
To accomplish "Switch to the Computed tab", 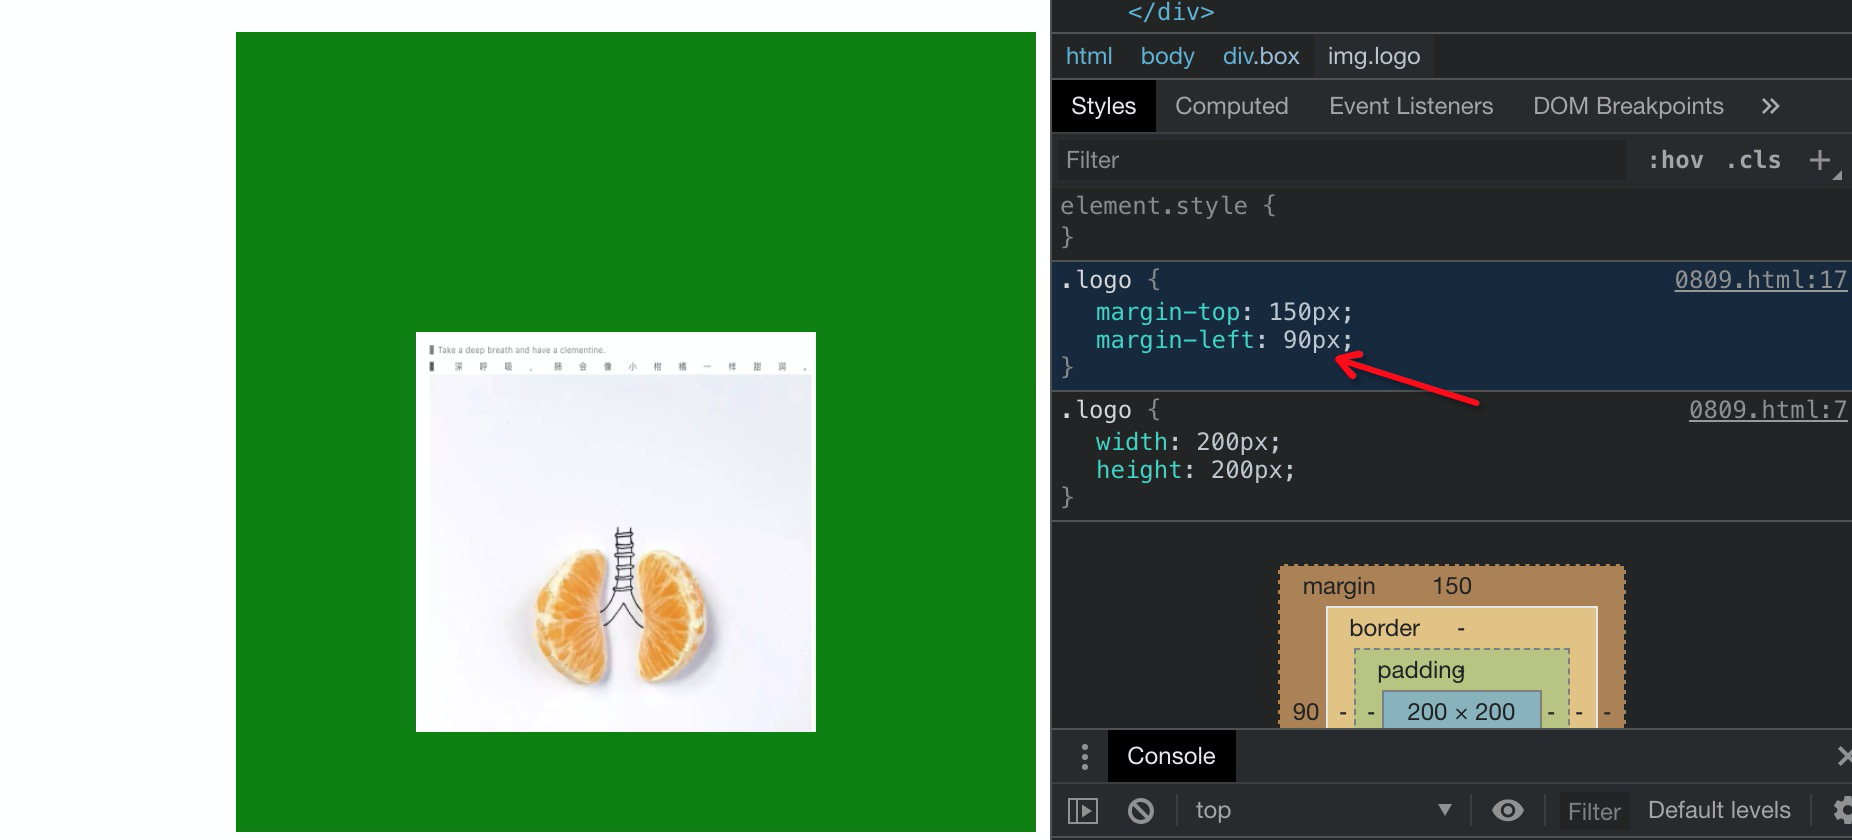I will (1231, 106).
